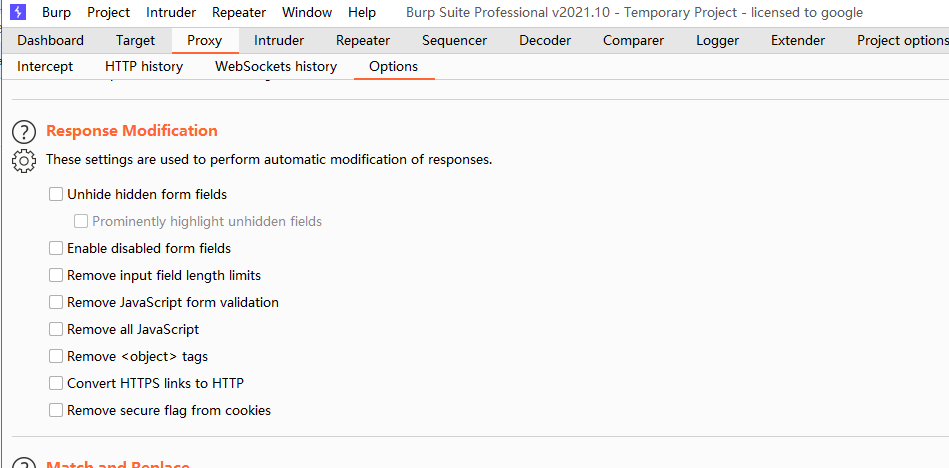Open the Project menu
Image resolution: width=949 pixels, height=468 pixels.
point(108,13)
